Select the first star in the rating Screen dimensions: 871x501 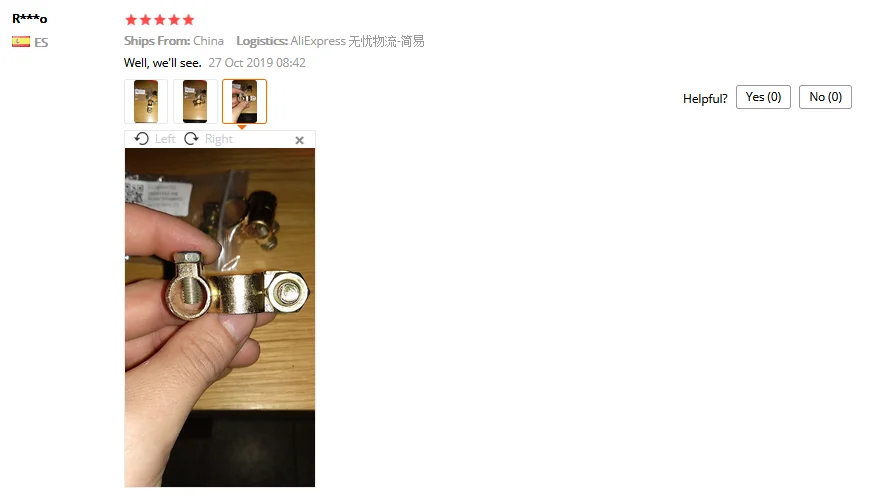click(131, 20)
